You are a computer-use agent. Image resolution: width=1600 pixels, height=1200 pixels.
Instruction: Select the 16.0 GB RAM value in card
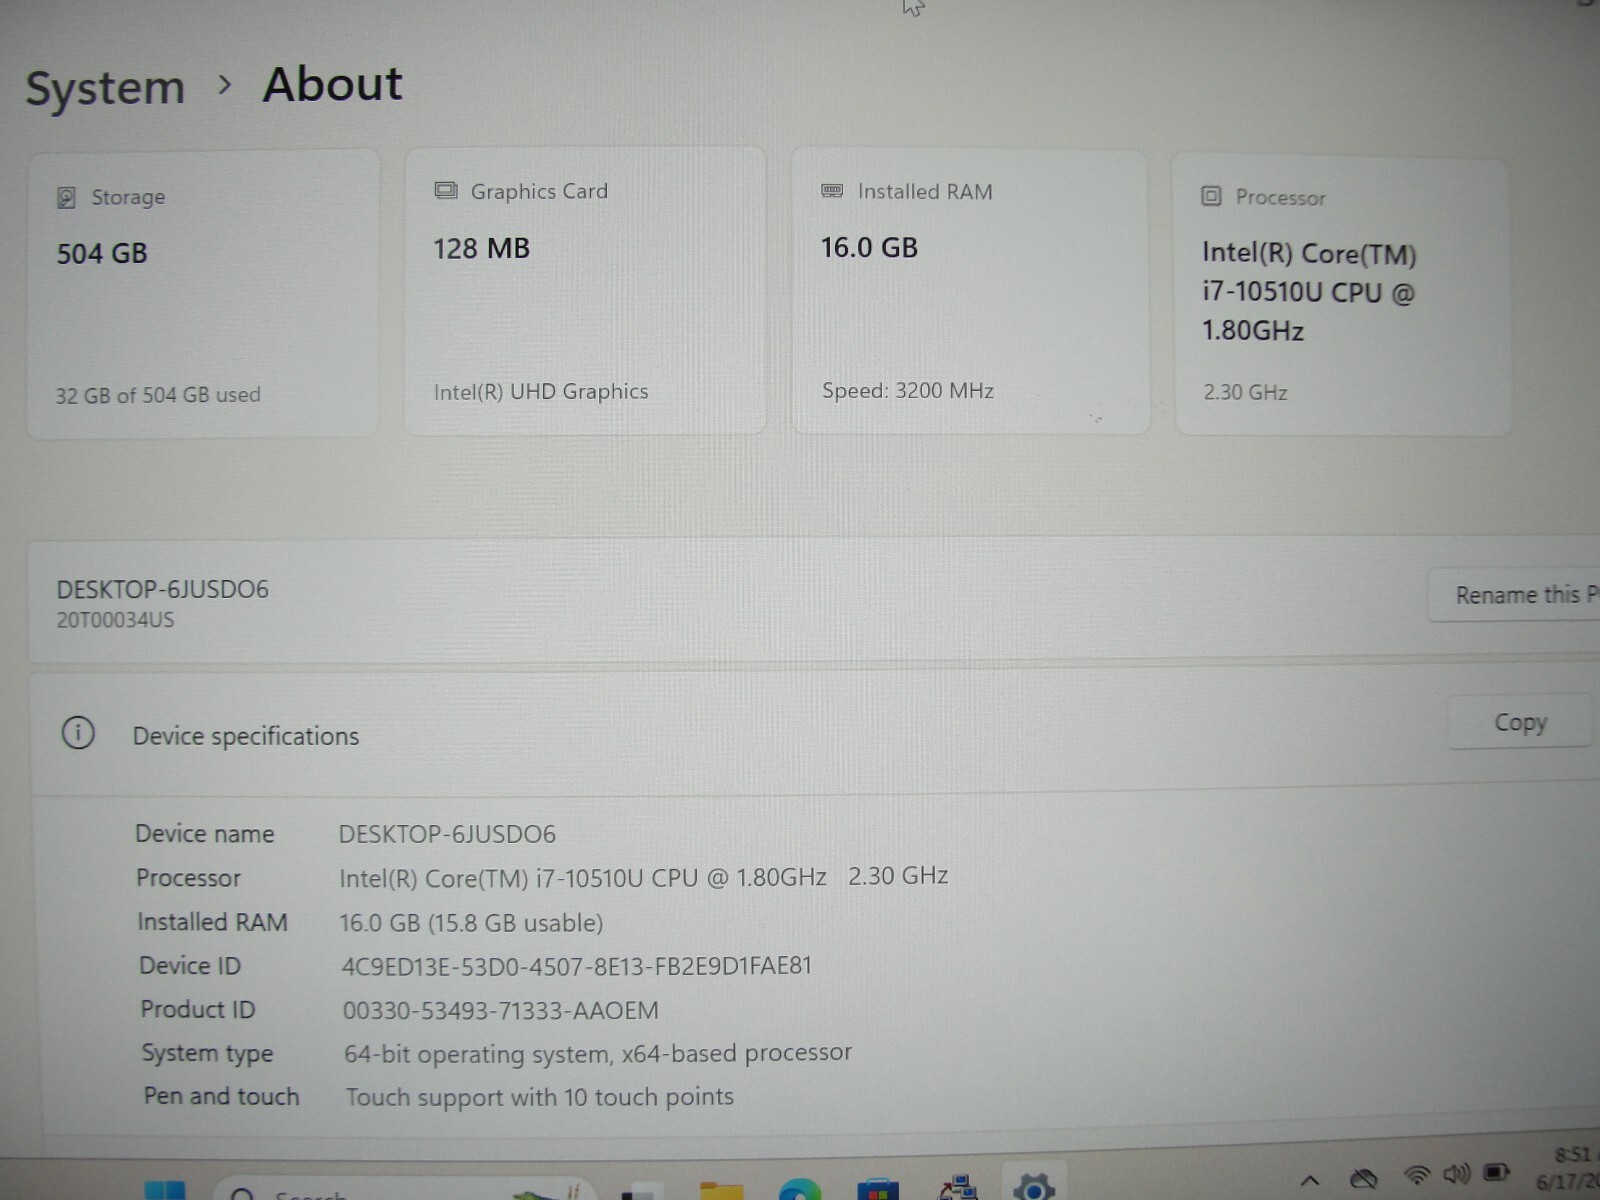coord(869,248)
